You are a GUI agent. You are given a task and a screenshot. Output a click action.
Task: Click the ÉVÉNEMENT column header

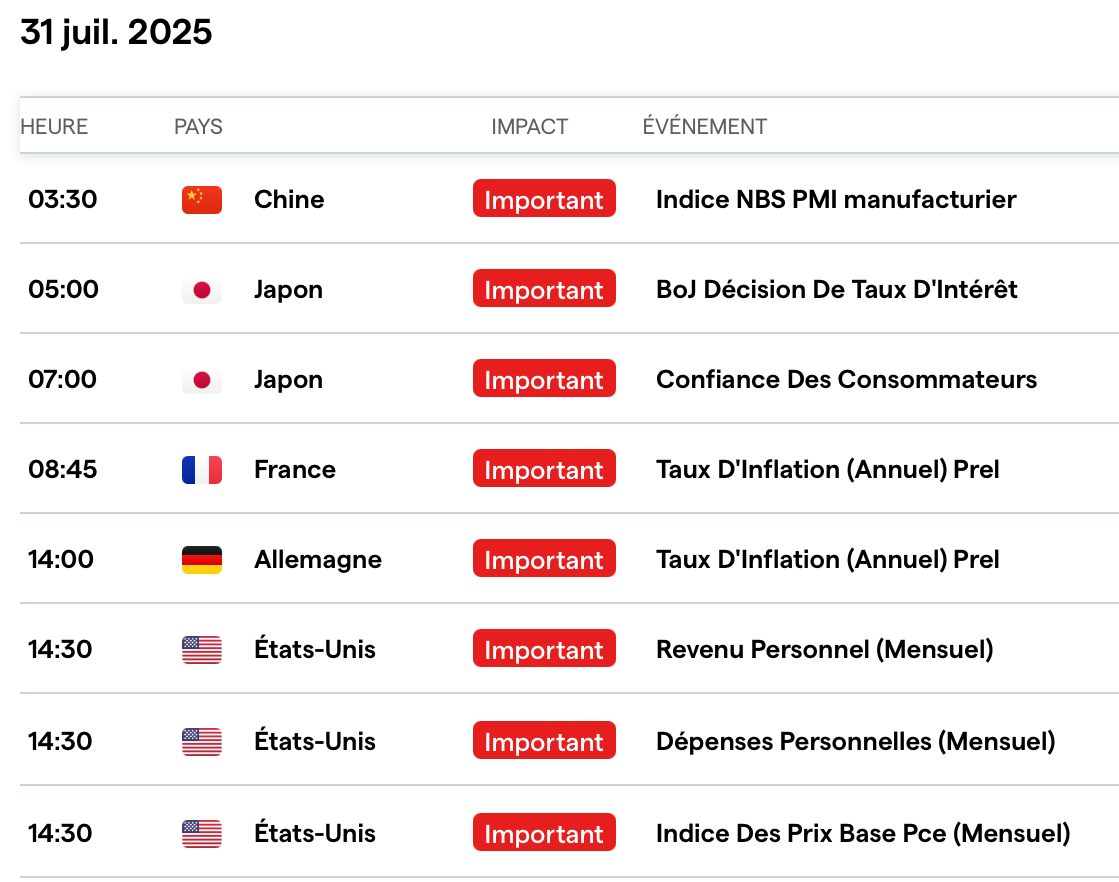[704, 127]
